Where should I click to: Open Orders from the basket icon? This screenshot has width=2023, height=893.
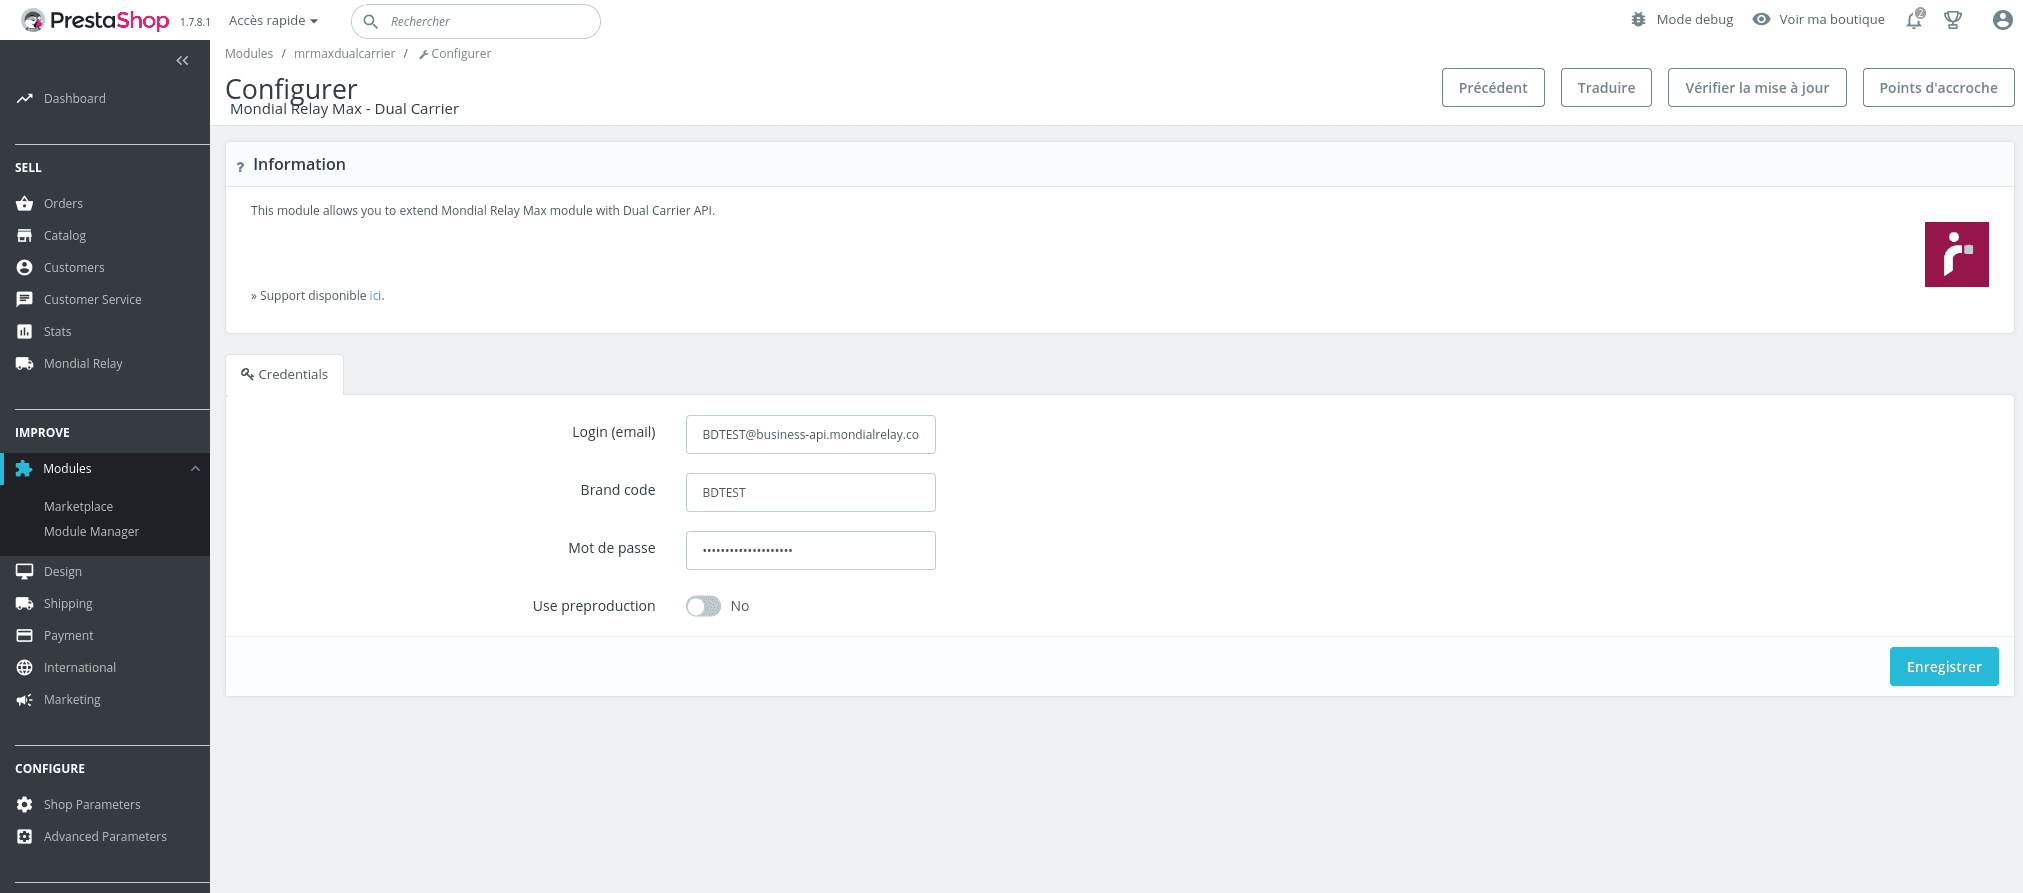25,204
